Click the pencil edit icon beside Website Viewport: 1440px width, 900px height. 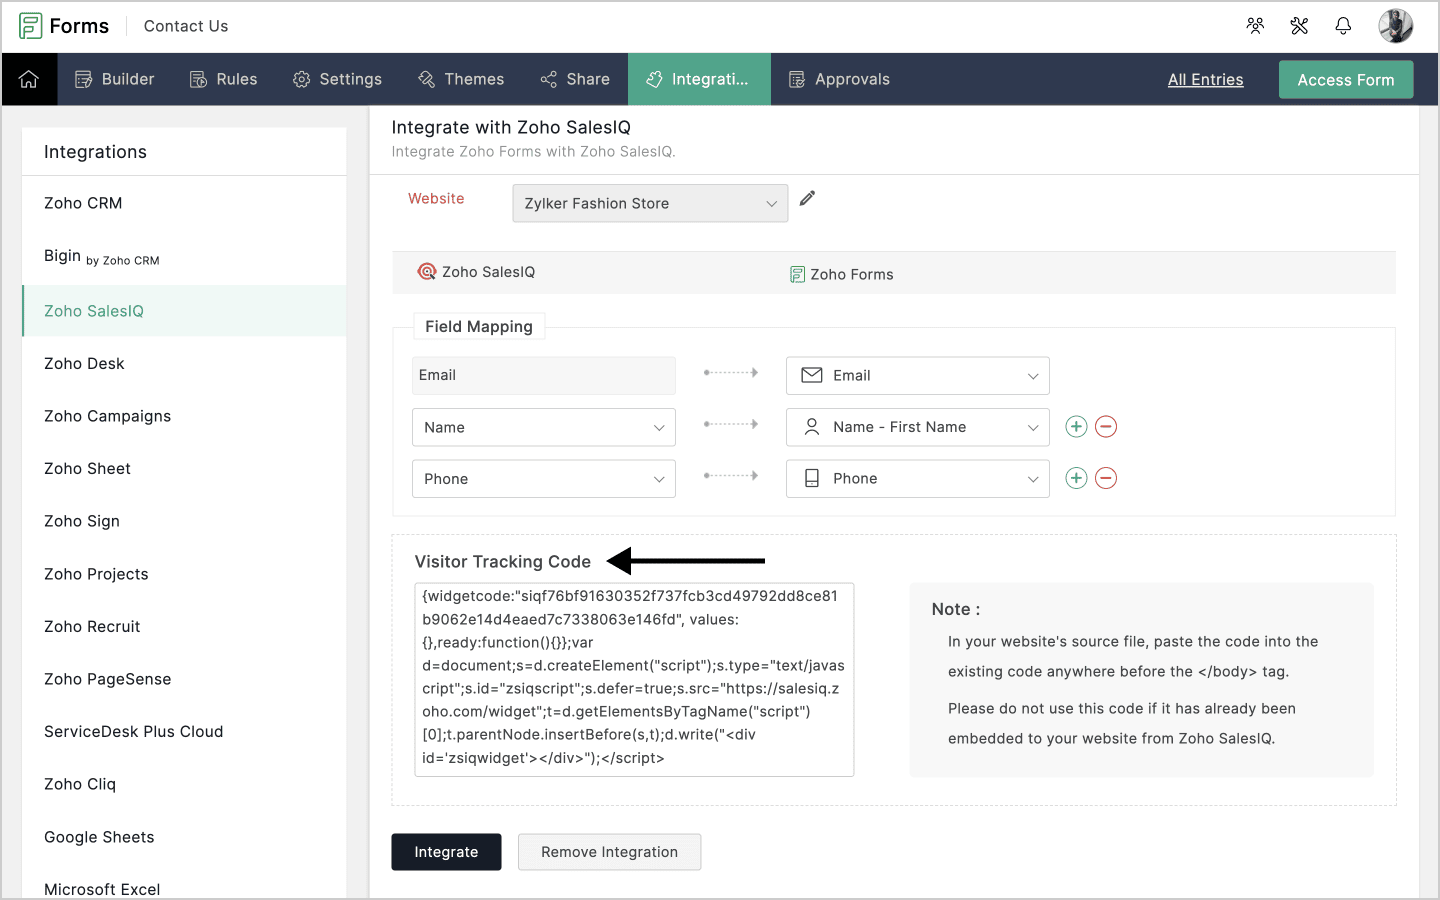pos(808,198)
